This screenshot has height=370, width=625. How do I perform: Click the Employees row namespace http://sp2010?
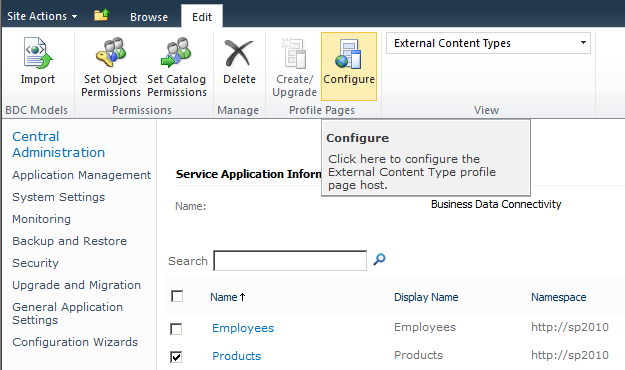click(x=570, y=327)
